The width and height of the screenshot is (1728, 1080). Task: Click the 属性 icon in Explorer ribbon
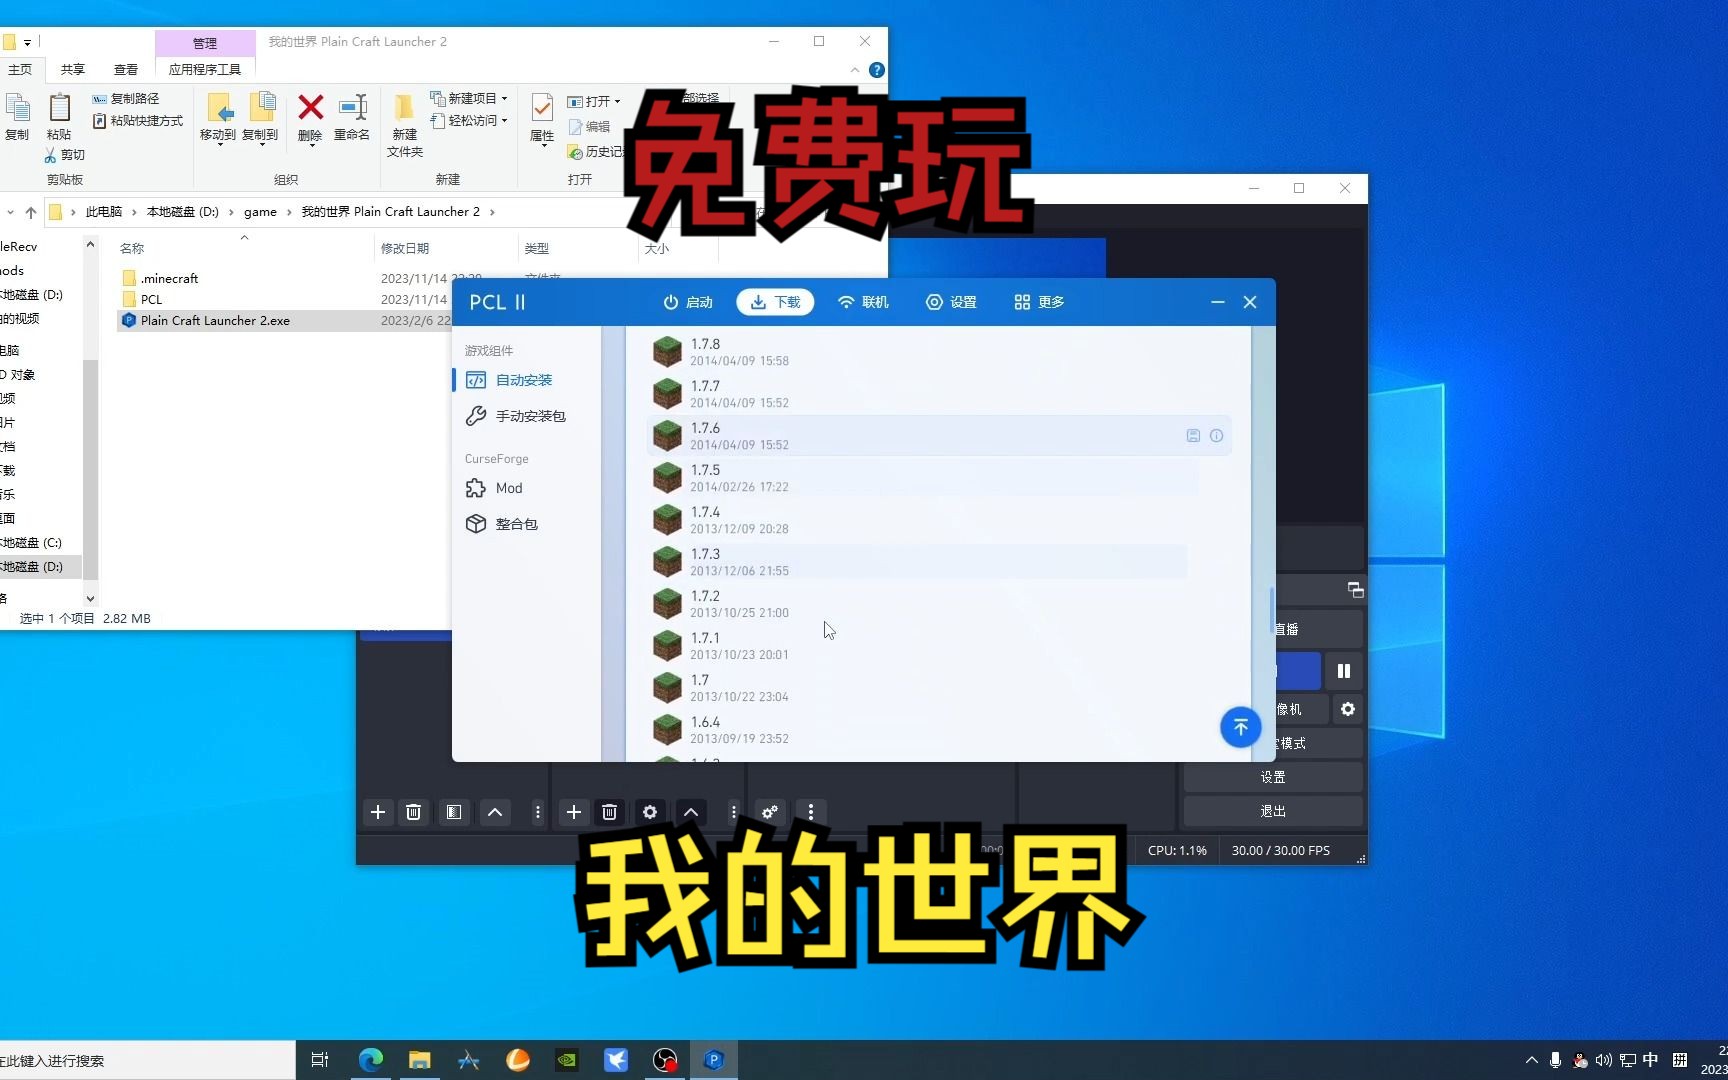(542, 108)
